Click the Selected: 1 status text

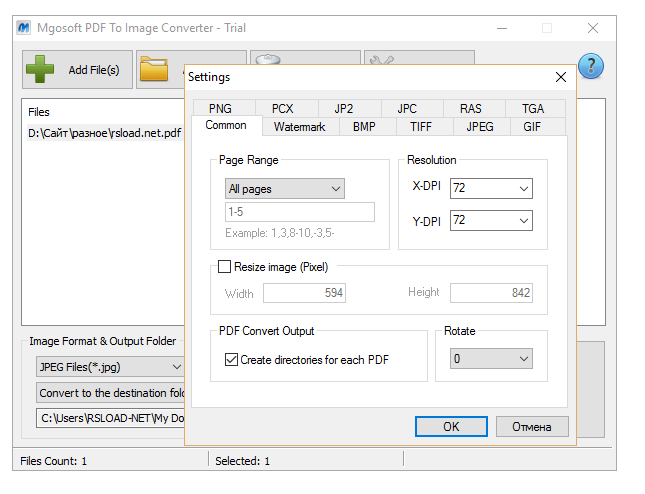coord(243,461)
